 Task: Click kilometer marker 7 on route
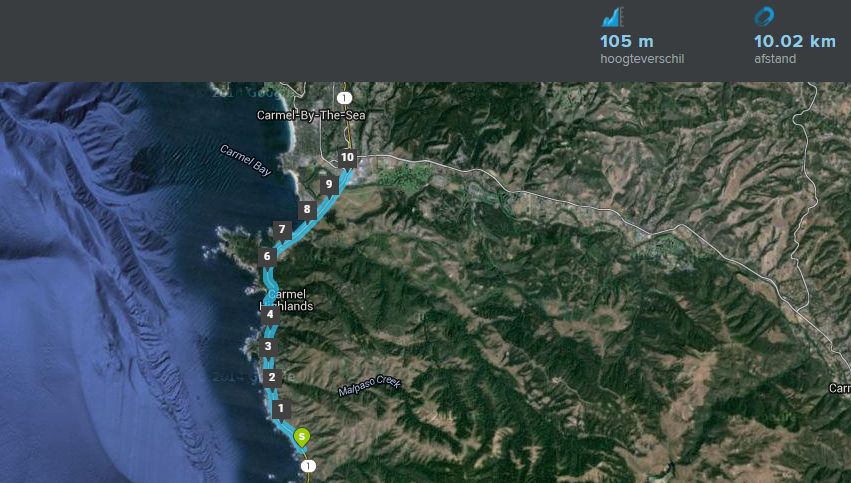282,230
